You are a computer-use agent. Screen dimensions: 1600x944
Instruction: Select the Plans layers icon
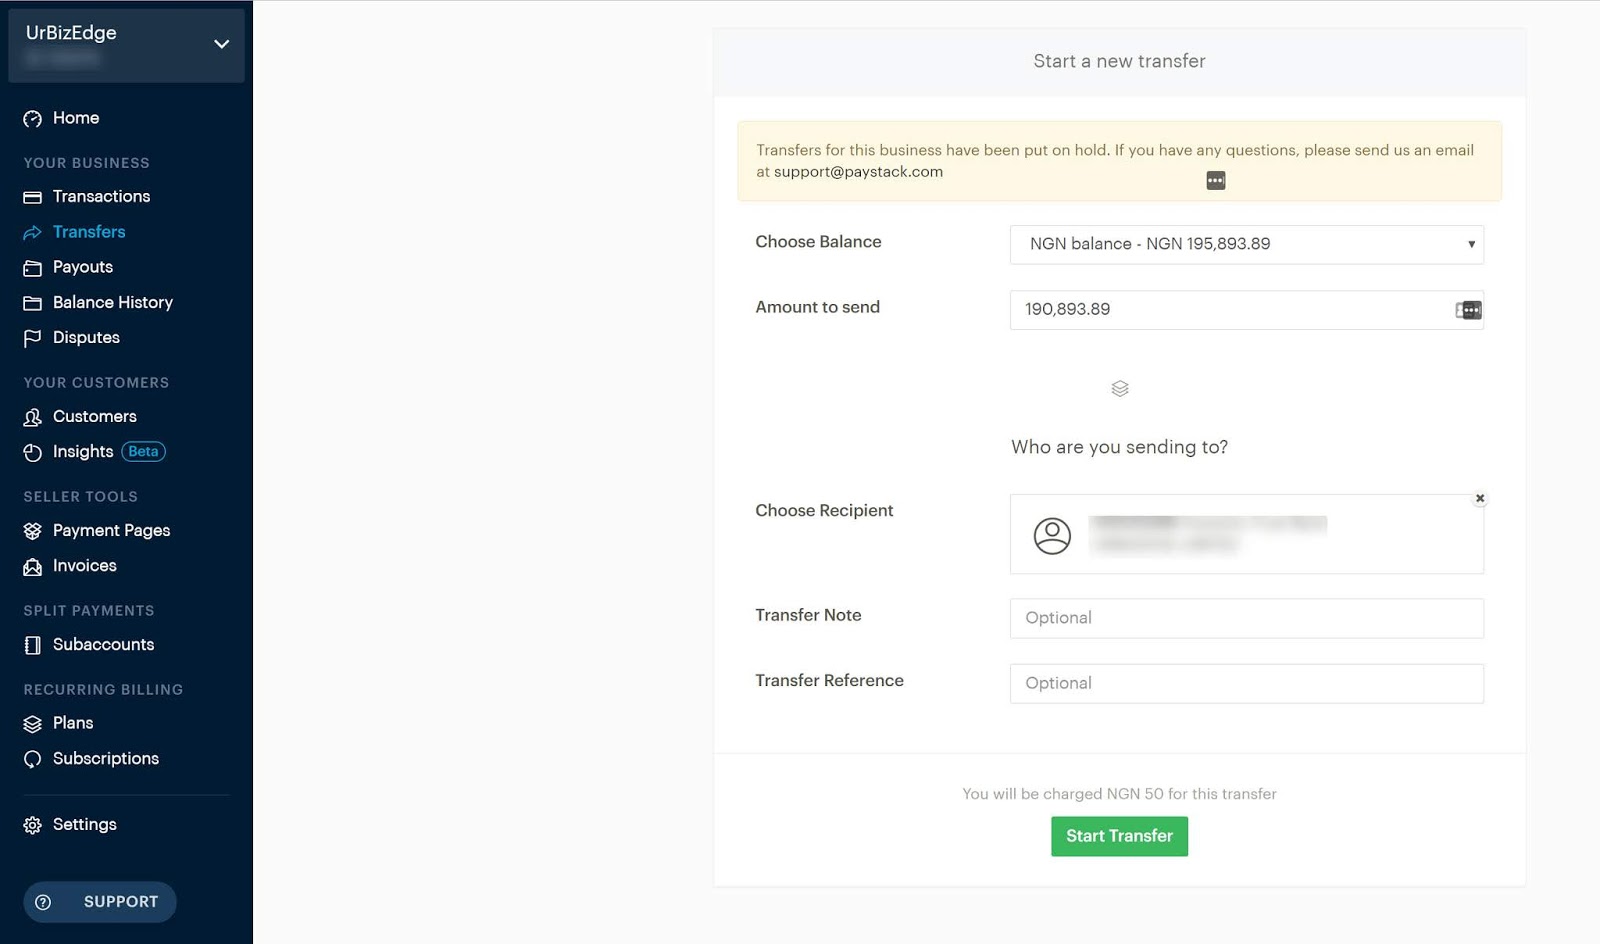32,722
